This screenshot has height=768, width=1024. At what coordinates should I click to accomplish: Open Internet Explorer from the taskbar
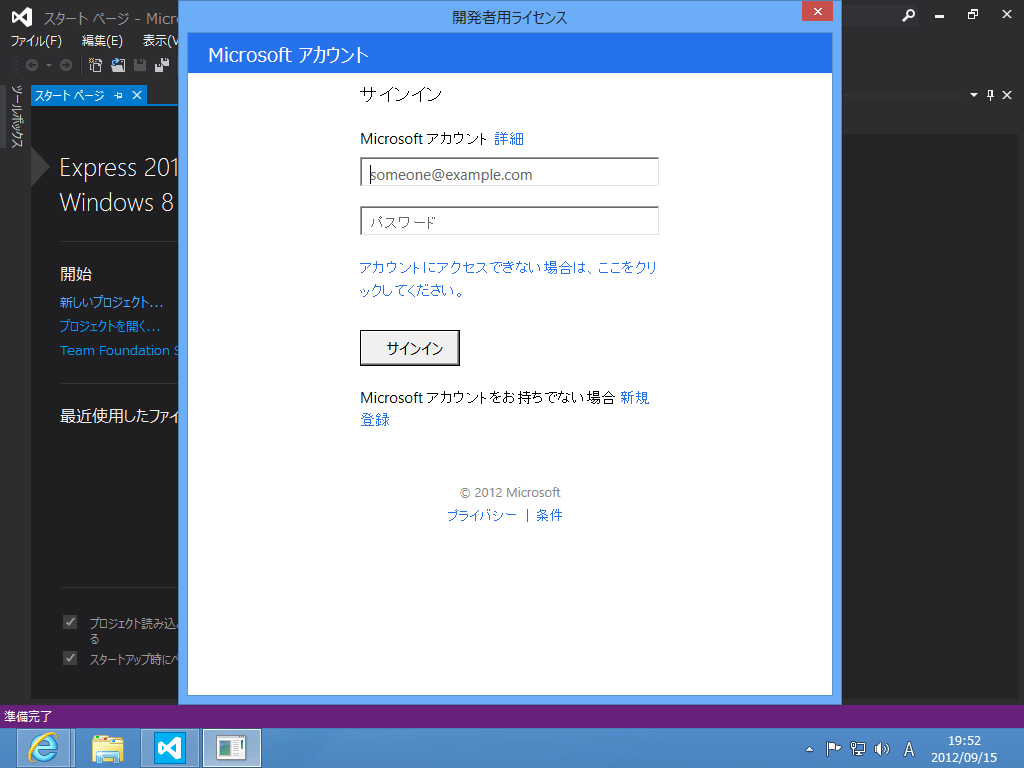pyautogui.click(x=44, y=748)
